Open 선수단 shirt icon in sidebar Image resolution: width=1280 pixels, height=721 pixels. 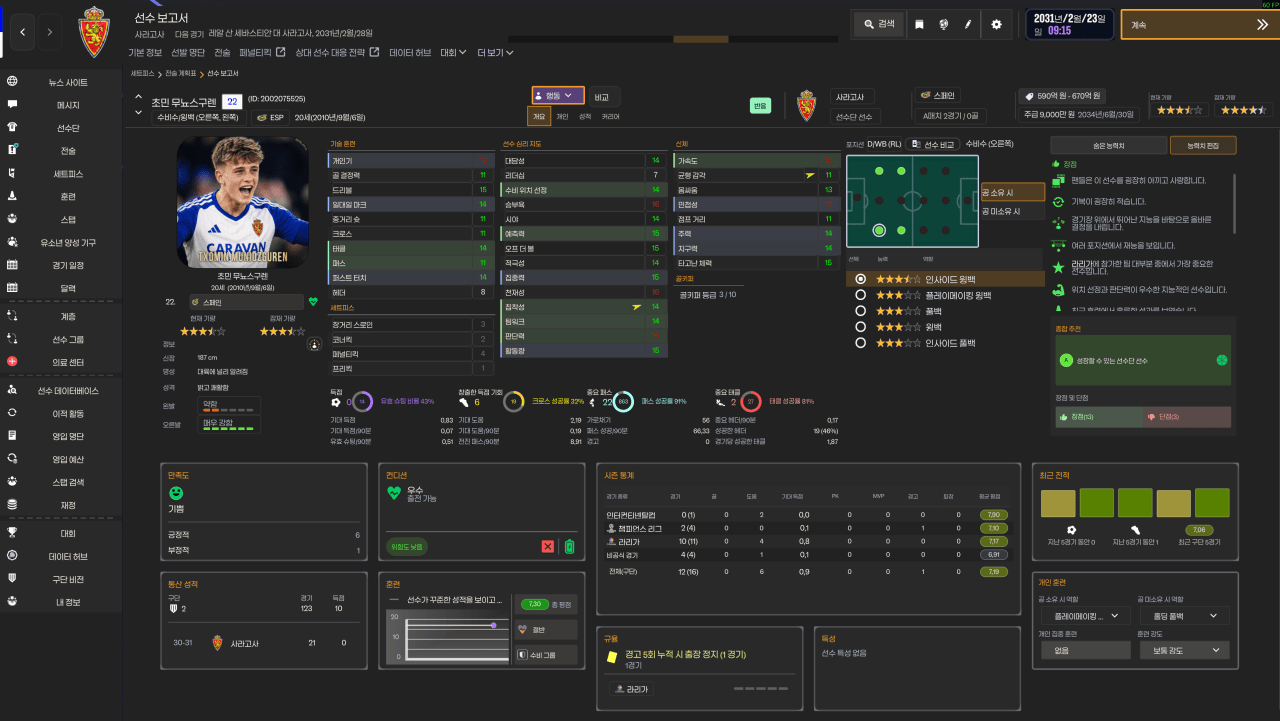(x=12, y=128)
